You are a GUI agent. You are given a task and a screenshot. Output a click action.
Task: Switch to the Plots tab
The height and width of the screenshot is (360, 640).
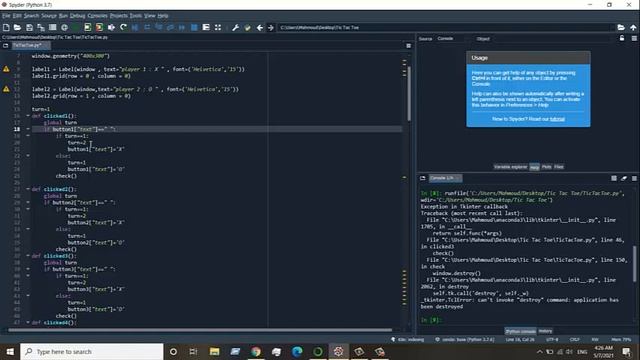click(547, 167)
